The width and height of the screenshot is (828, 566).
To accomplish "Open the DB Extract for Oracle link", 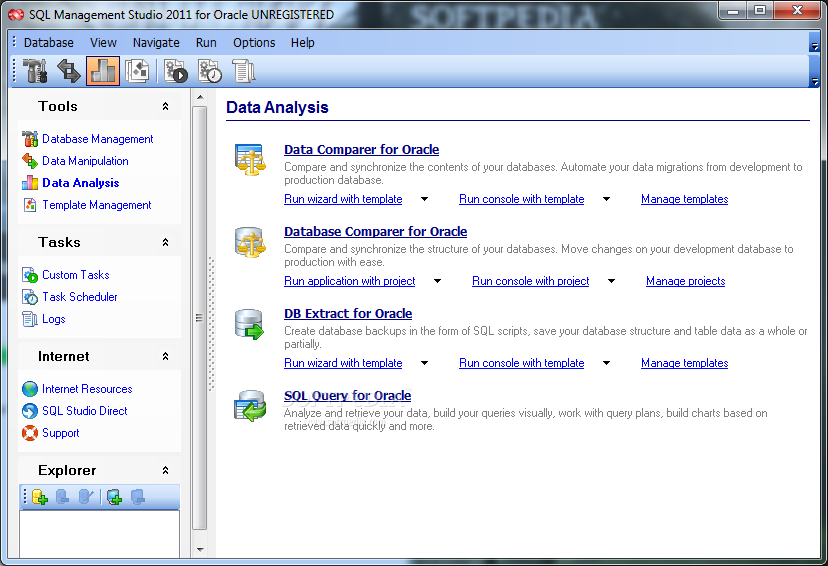I will coord(348,313).
